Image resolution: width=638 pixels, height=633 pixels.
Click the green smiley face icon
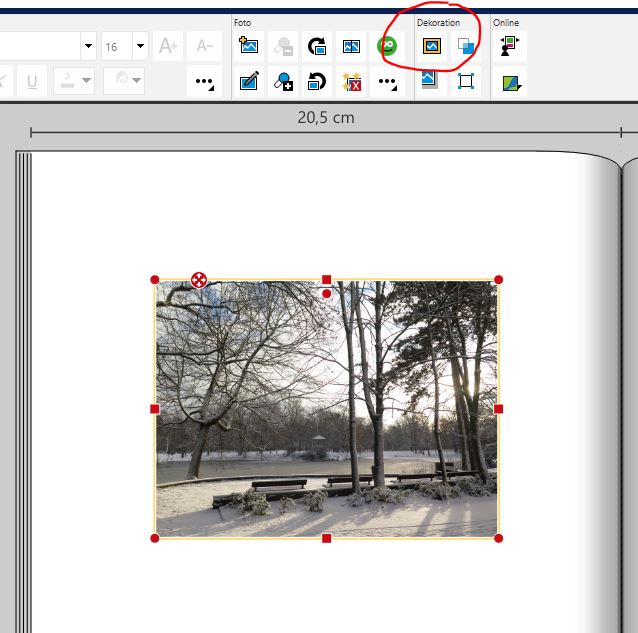pyautogui.click(x=387, y=46)
